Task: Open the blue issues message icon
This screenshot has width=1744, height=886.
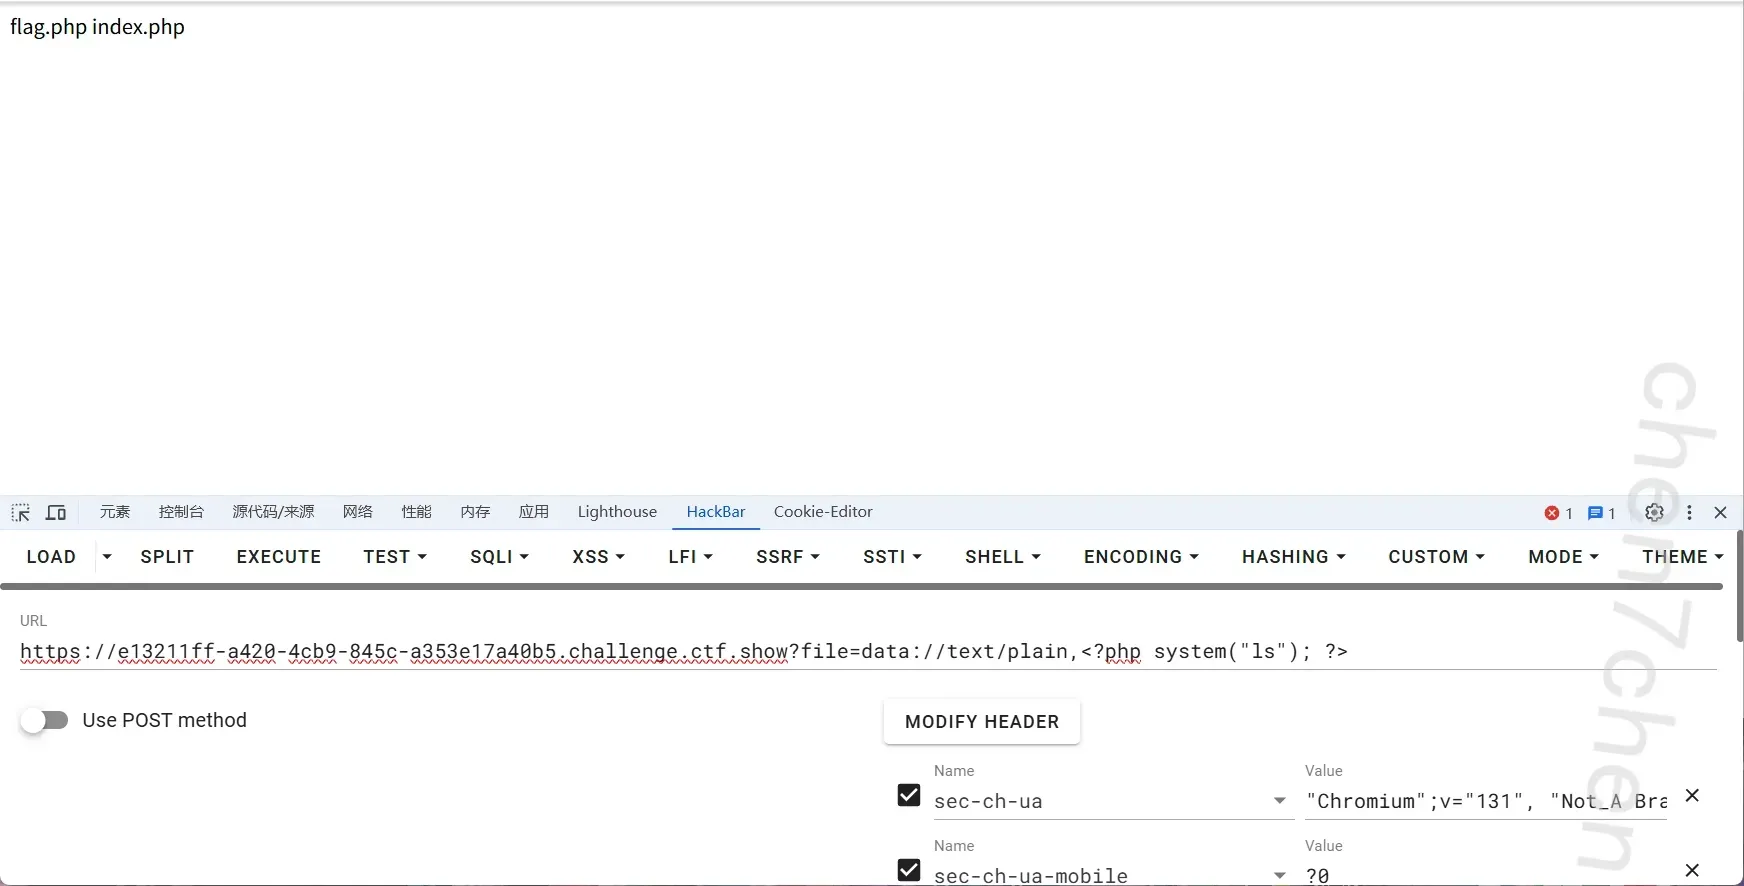Action: [1596, 513]
